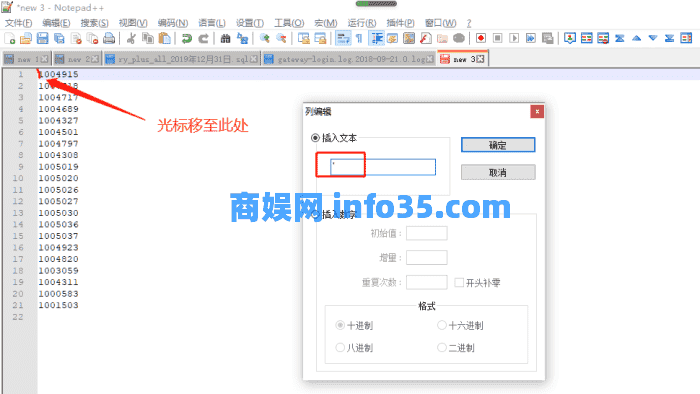Click the 增量 input field
The height and width of the screenshot is (394, 700).
click(427, 257)
